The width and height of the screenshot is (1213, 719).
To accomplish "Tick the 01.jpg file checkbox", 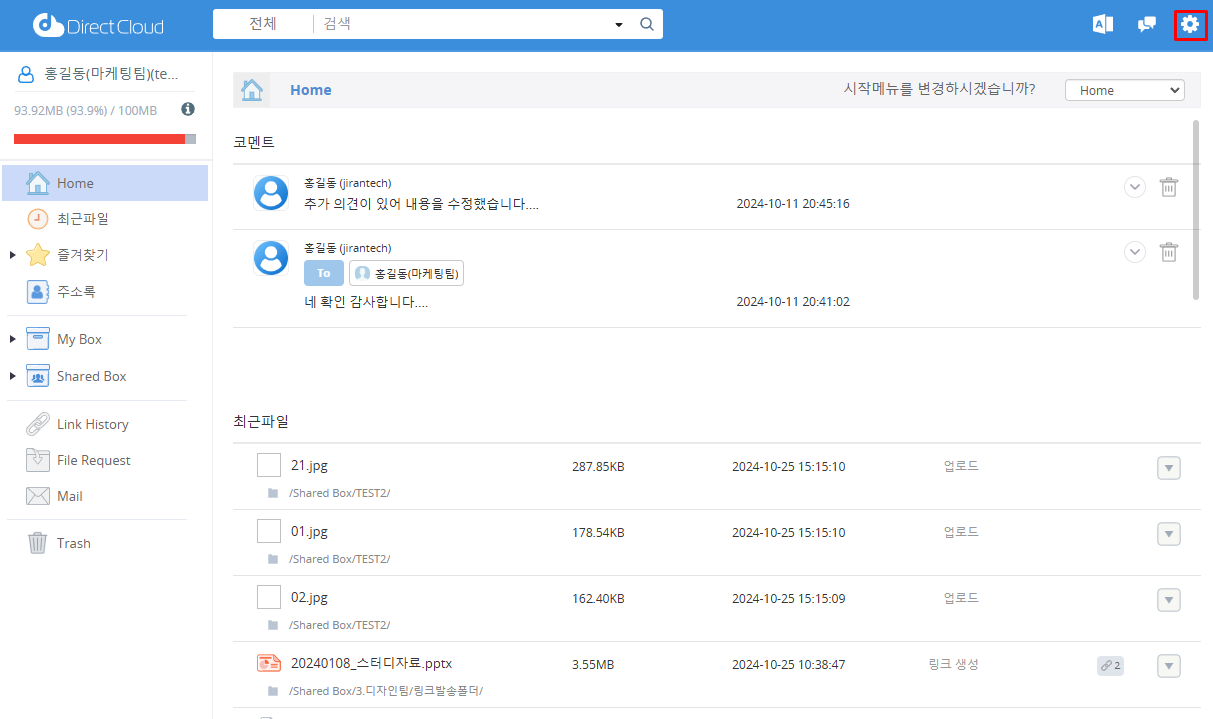I will point(269,531).
